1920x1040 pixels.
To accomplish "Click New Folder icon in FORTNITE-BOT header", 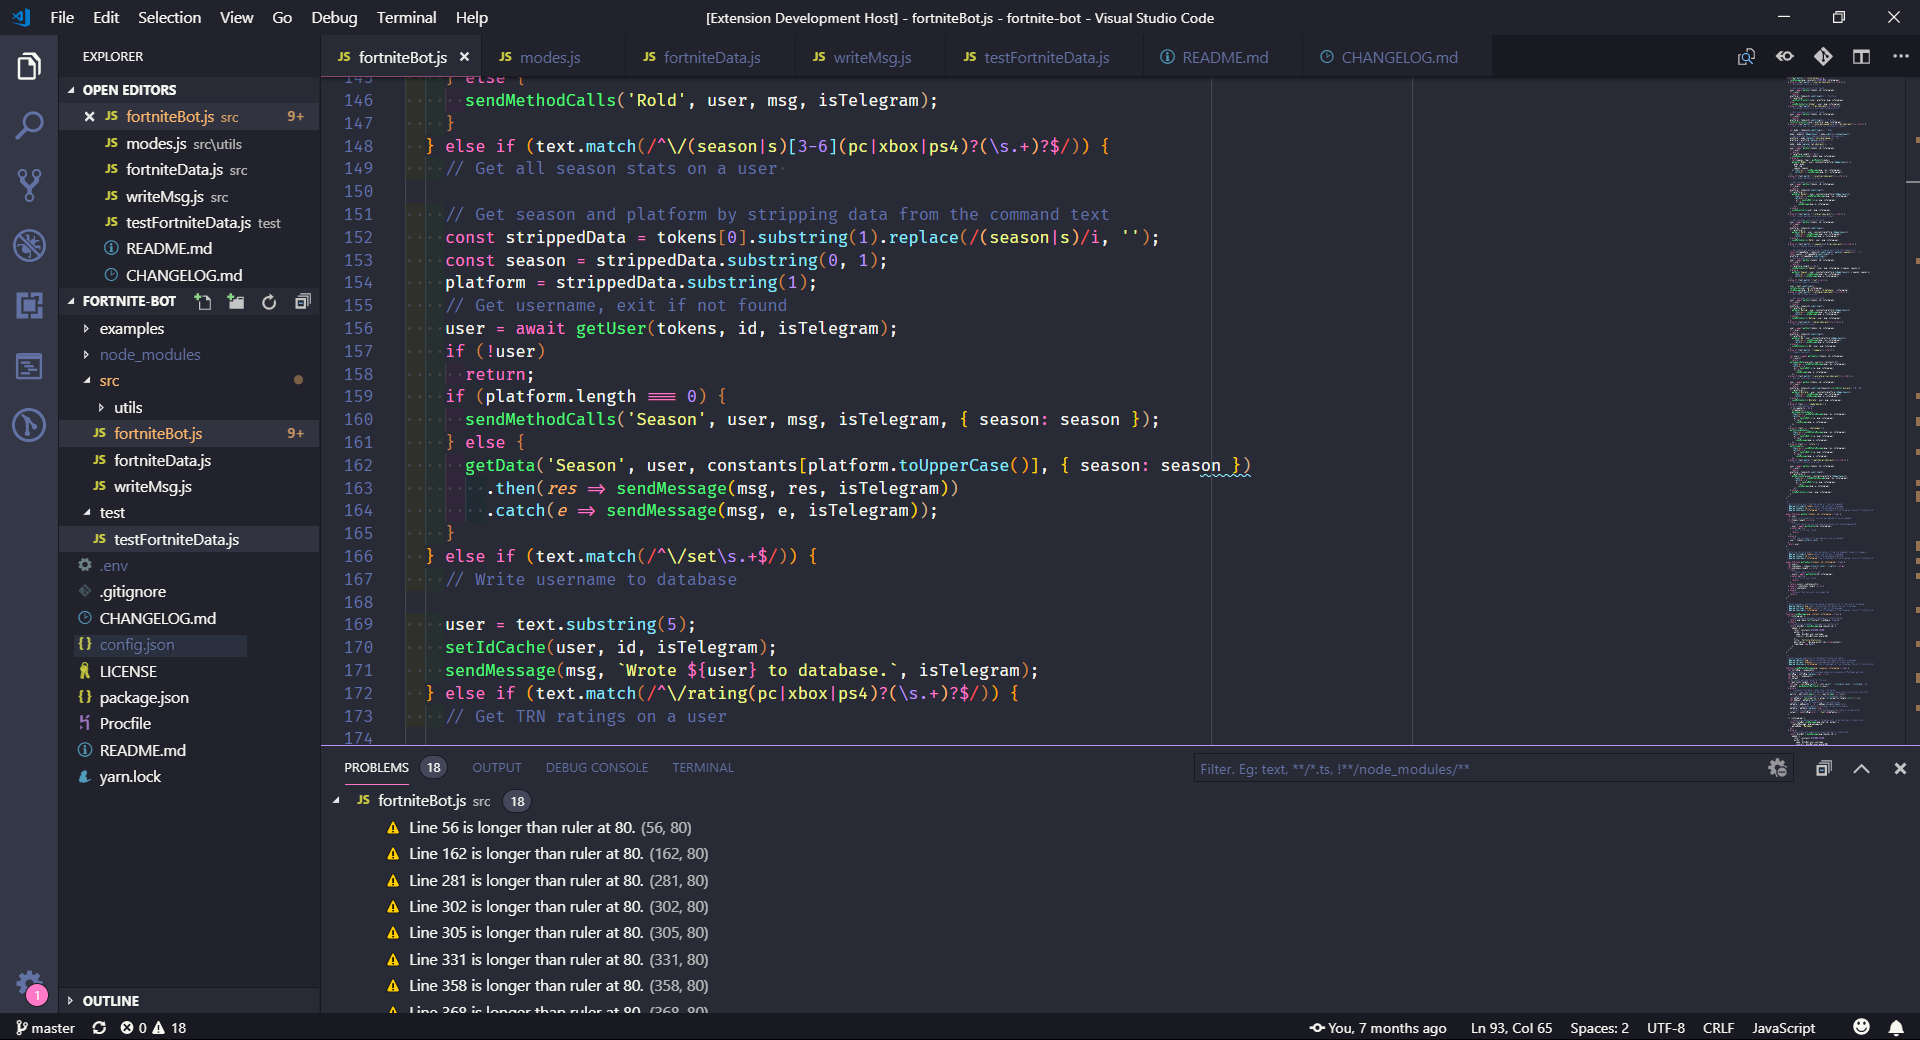I will pyautogui.click(x=236, y=301).
